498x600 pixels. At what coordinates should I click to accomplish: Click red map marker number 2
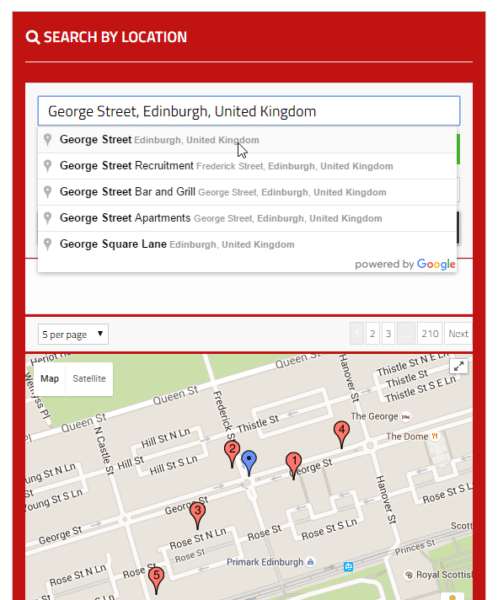(x=232, y=453)
